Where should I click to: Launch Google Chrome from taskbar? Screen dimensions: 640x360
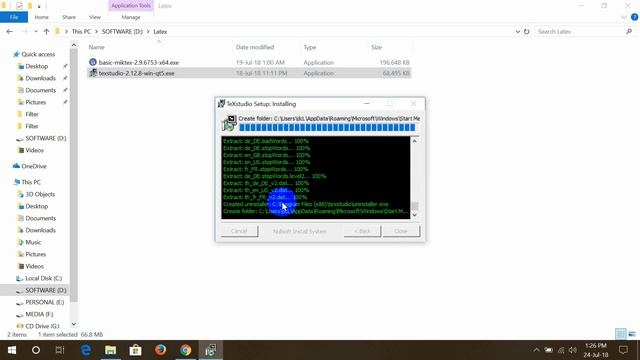click(x=185, y=350)
